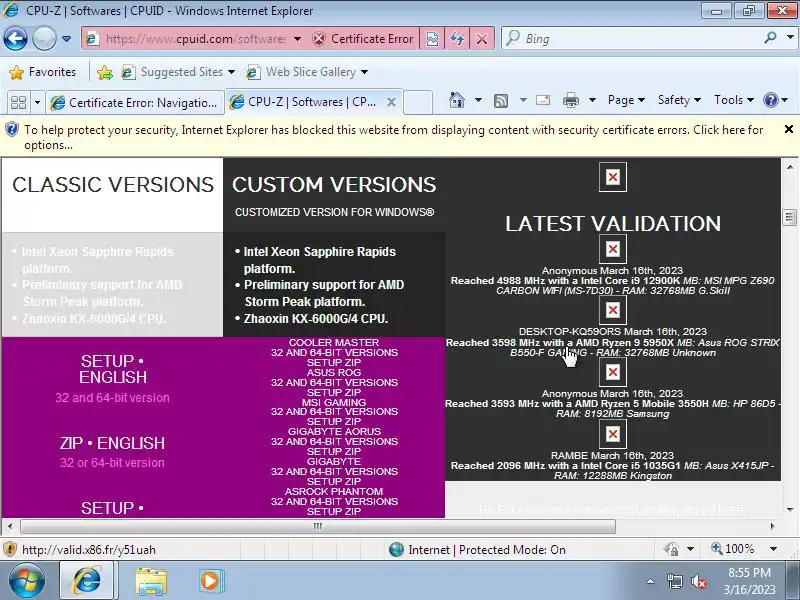Click the SETUP • ENGLISH download link
The height and width of the screenshot is (600, 800).
(x=112, y=369)
